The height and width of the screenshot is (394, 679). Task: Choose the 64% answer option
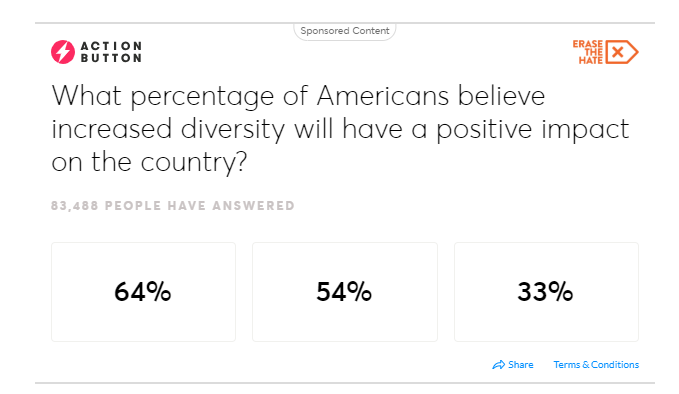143,292
